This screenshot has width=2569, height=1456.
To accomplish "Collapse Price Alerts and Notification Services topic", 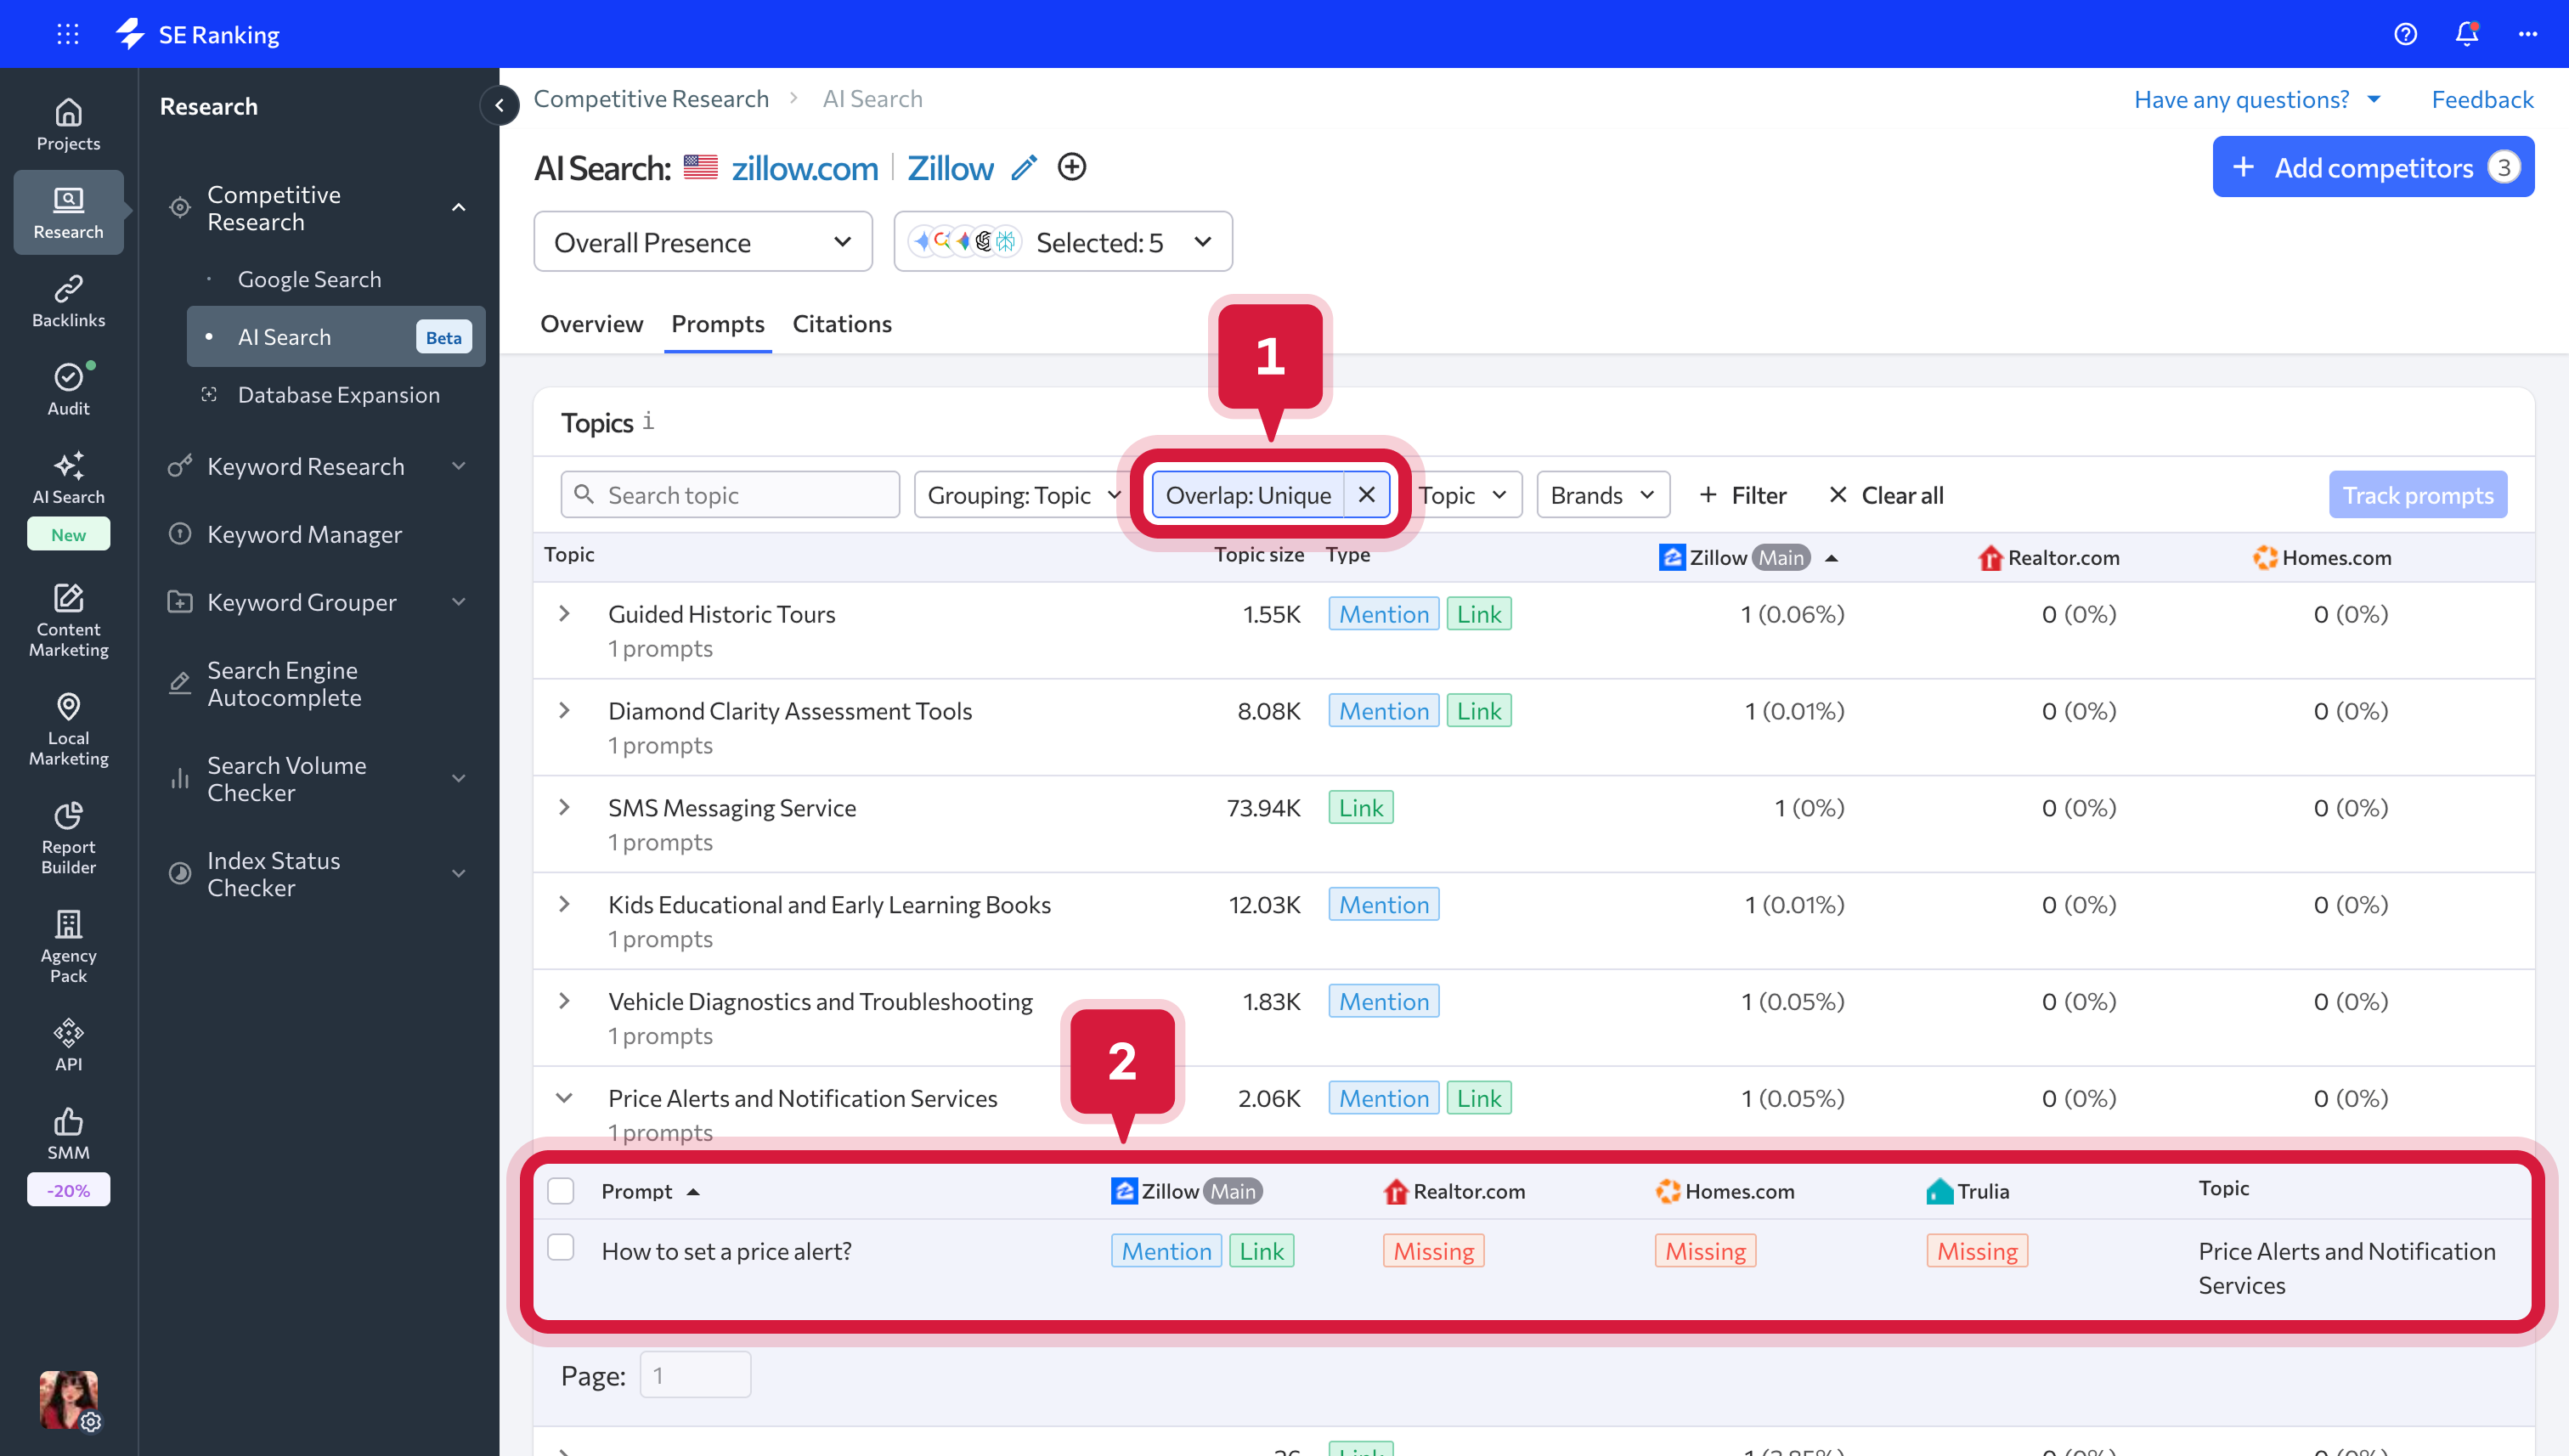I will 565,1098.
